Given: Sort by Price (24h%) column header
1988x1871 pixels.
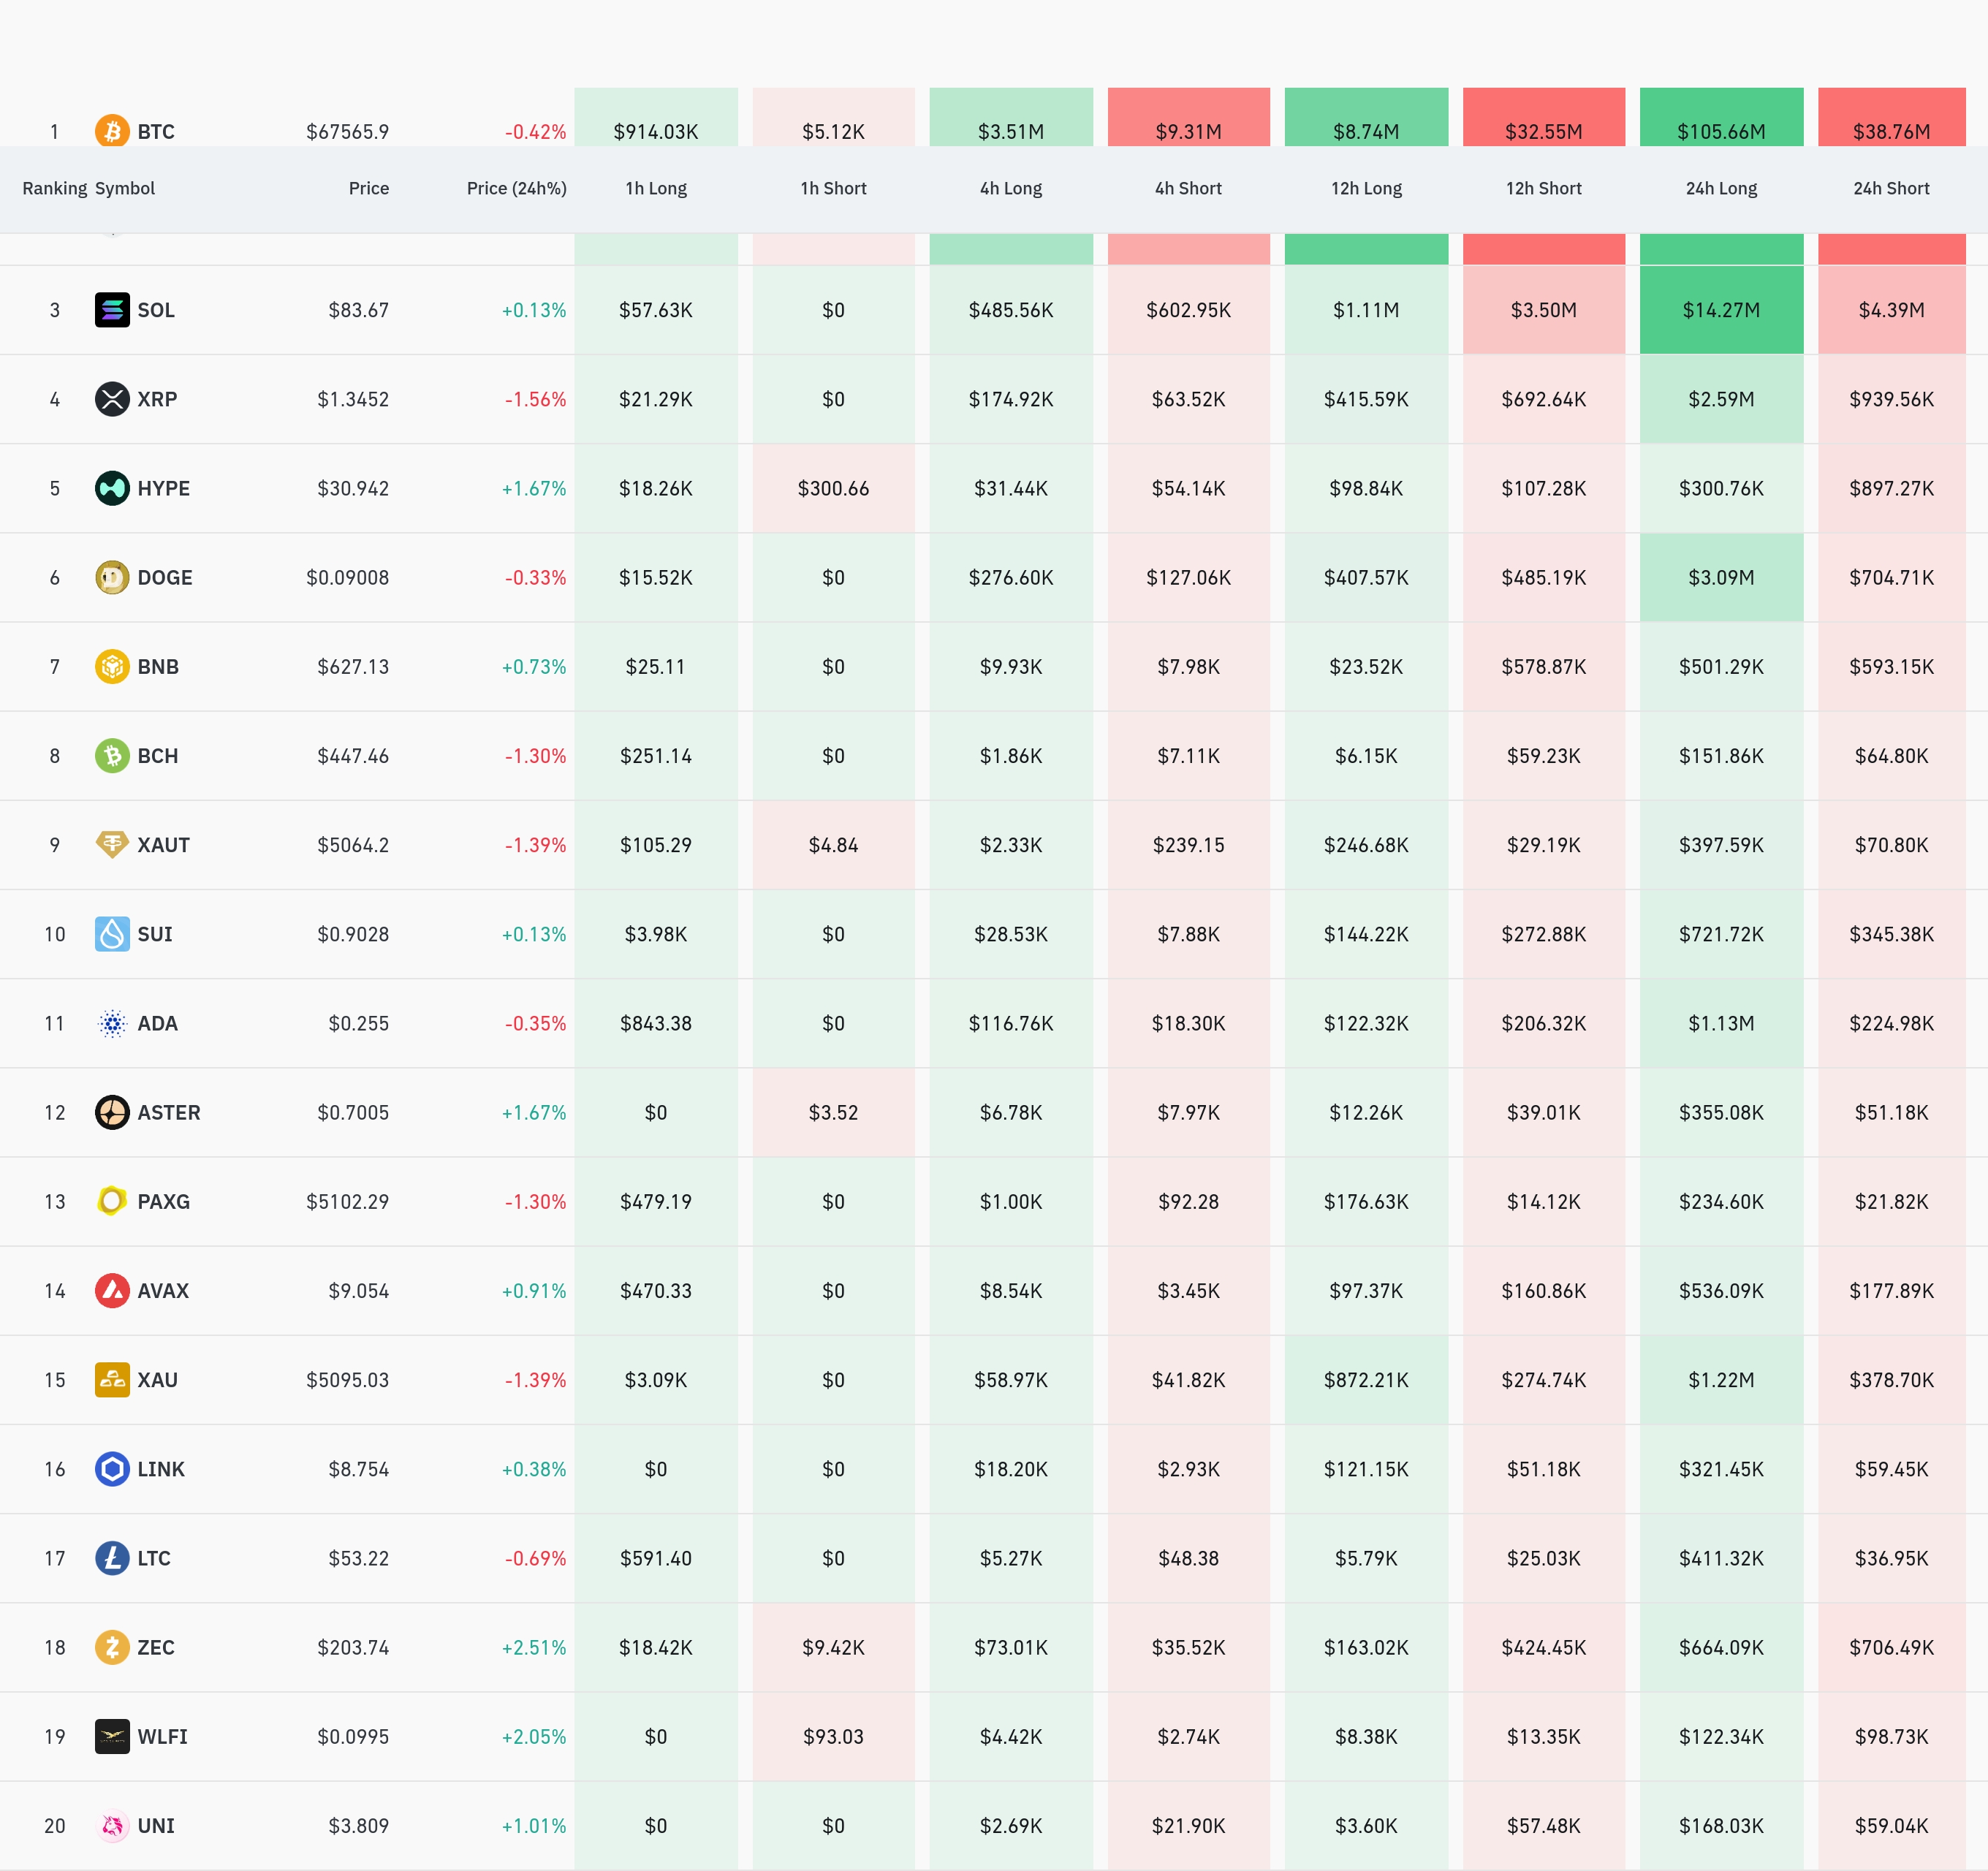Looking at the screenshot, I should click(516, 188).
